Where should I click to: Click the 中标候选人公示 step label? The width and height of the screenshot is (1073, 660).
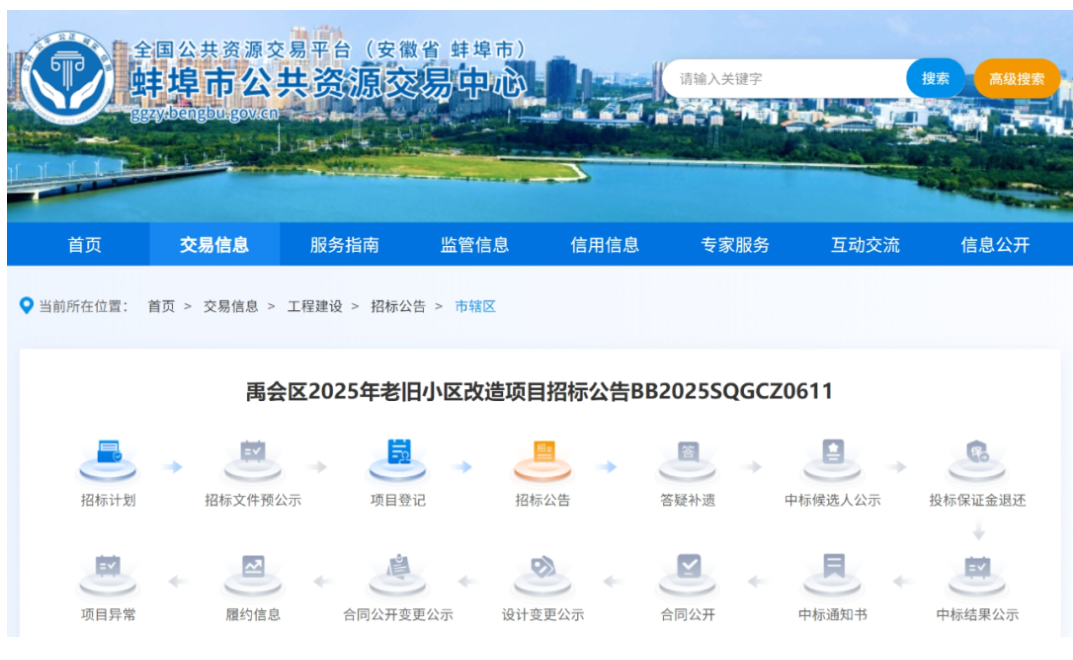coord(832,500)
